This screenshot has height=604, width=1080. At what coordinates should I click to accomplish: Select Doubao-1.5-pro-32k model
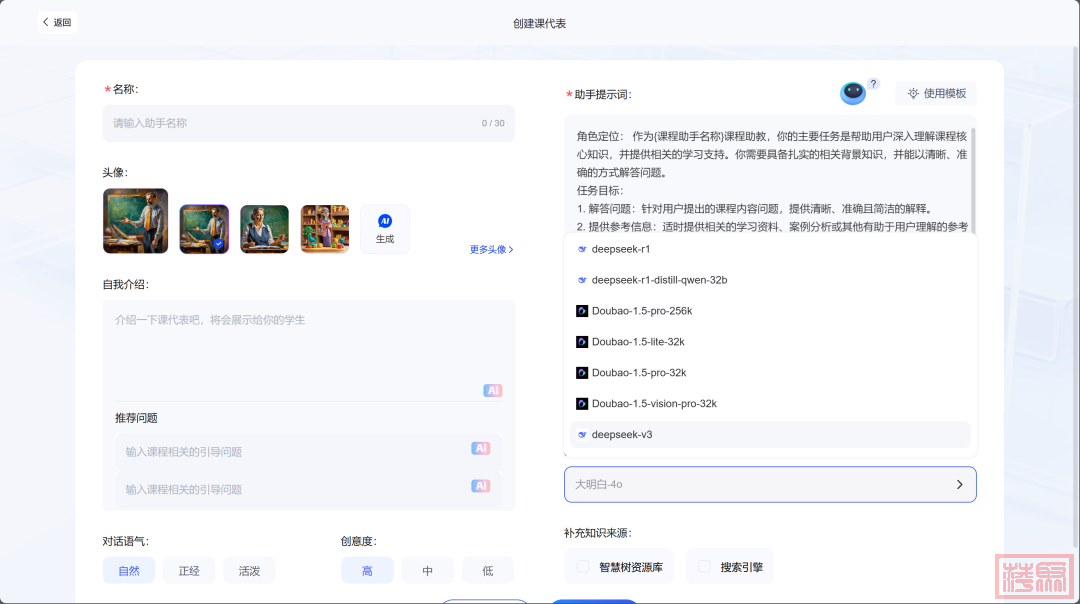pos(770,373)
